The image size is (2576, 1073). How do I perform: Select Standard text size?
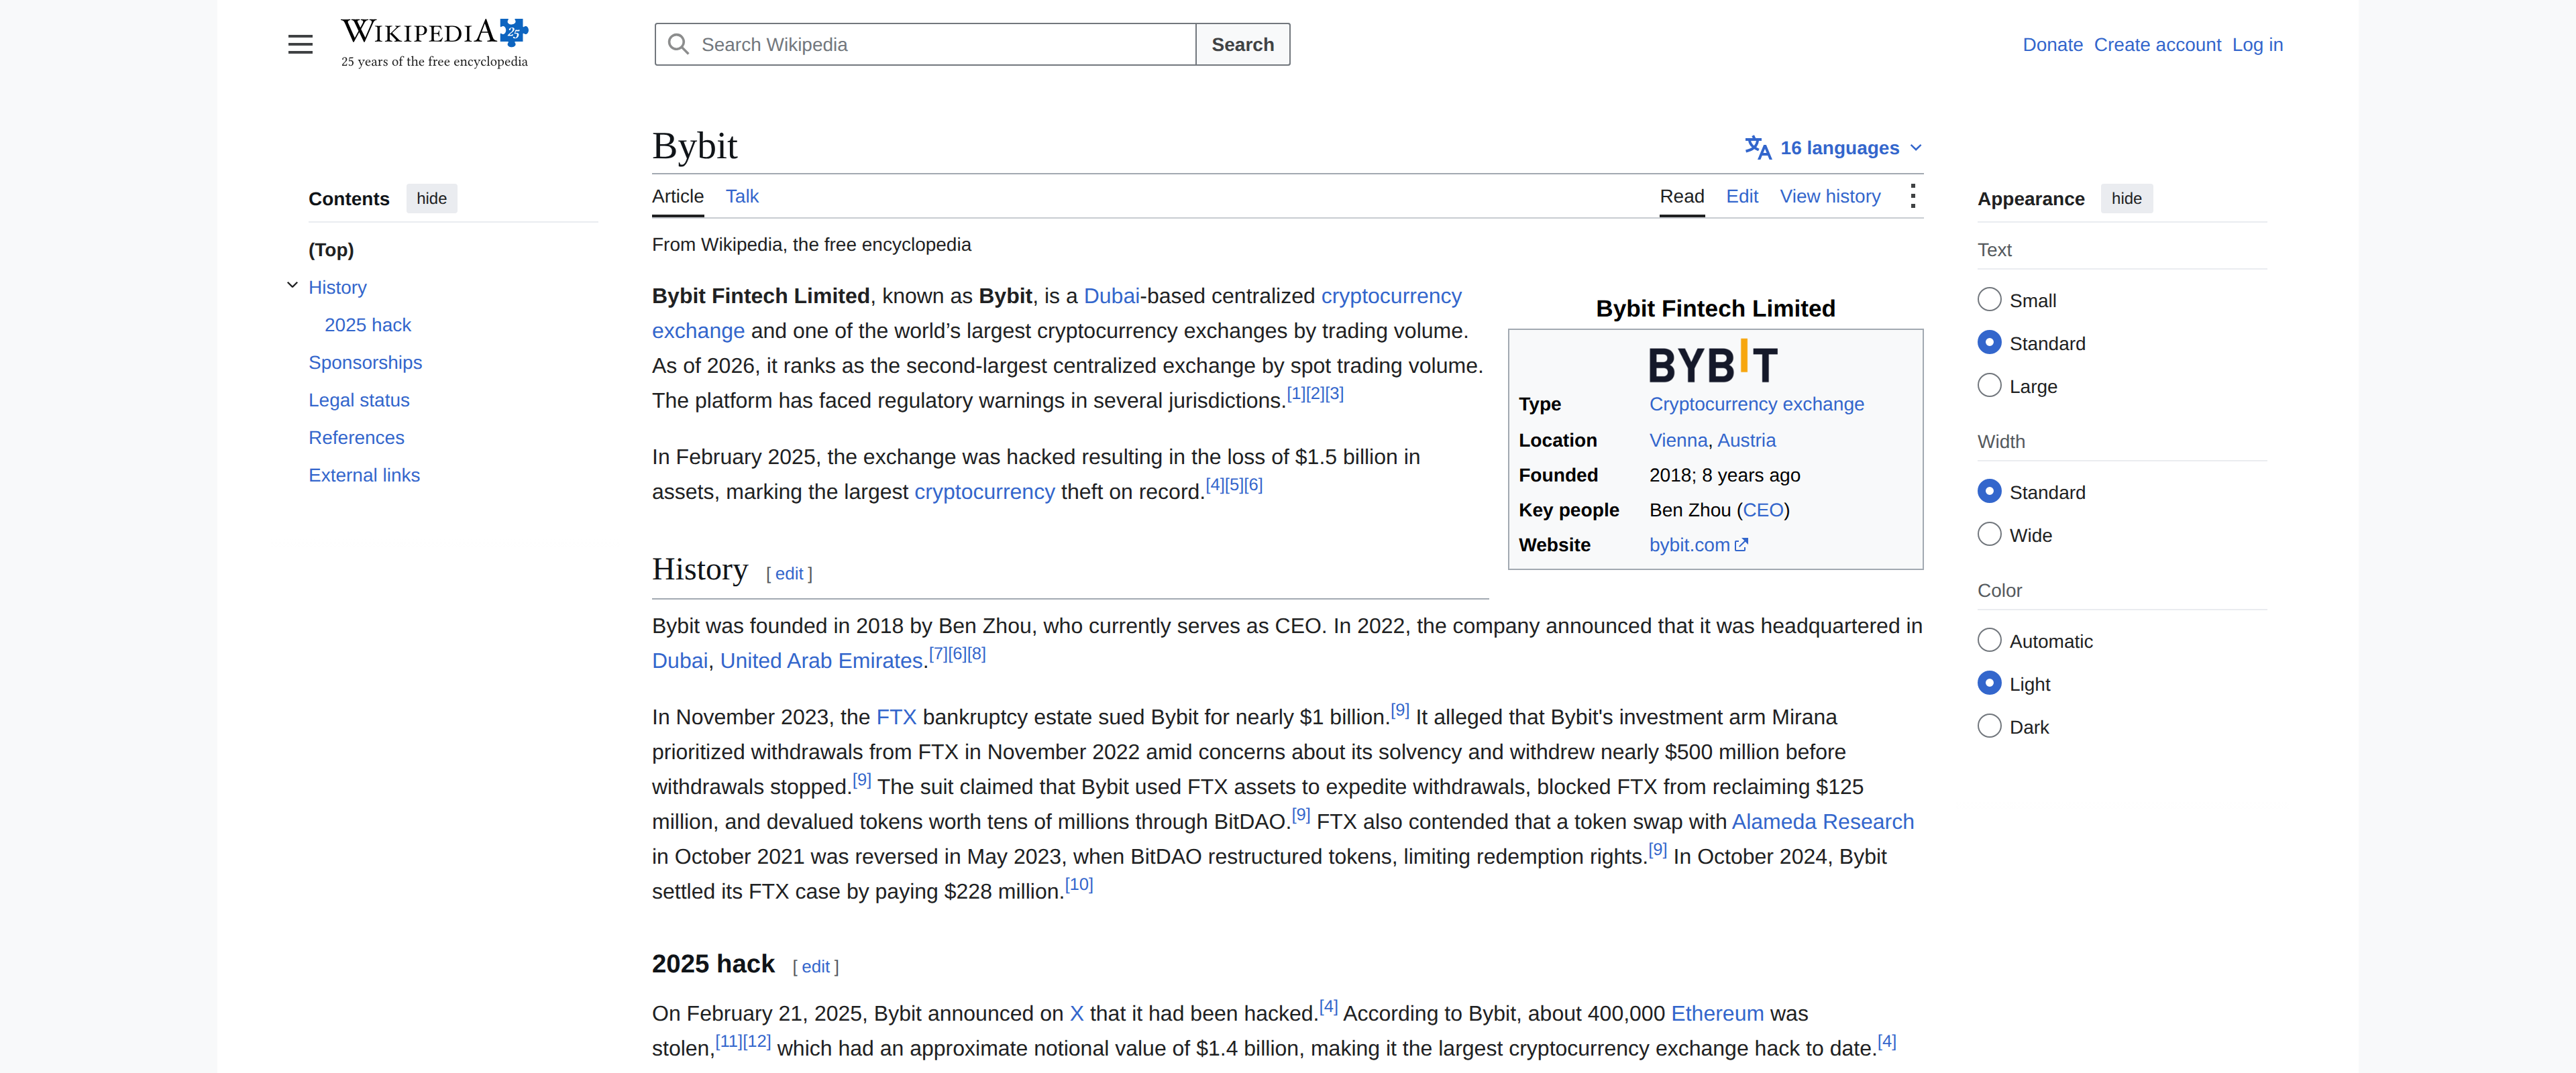point(1989,343)
